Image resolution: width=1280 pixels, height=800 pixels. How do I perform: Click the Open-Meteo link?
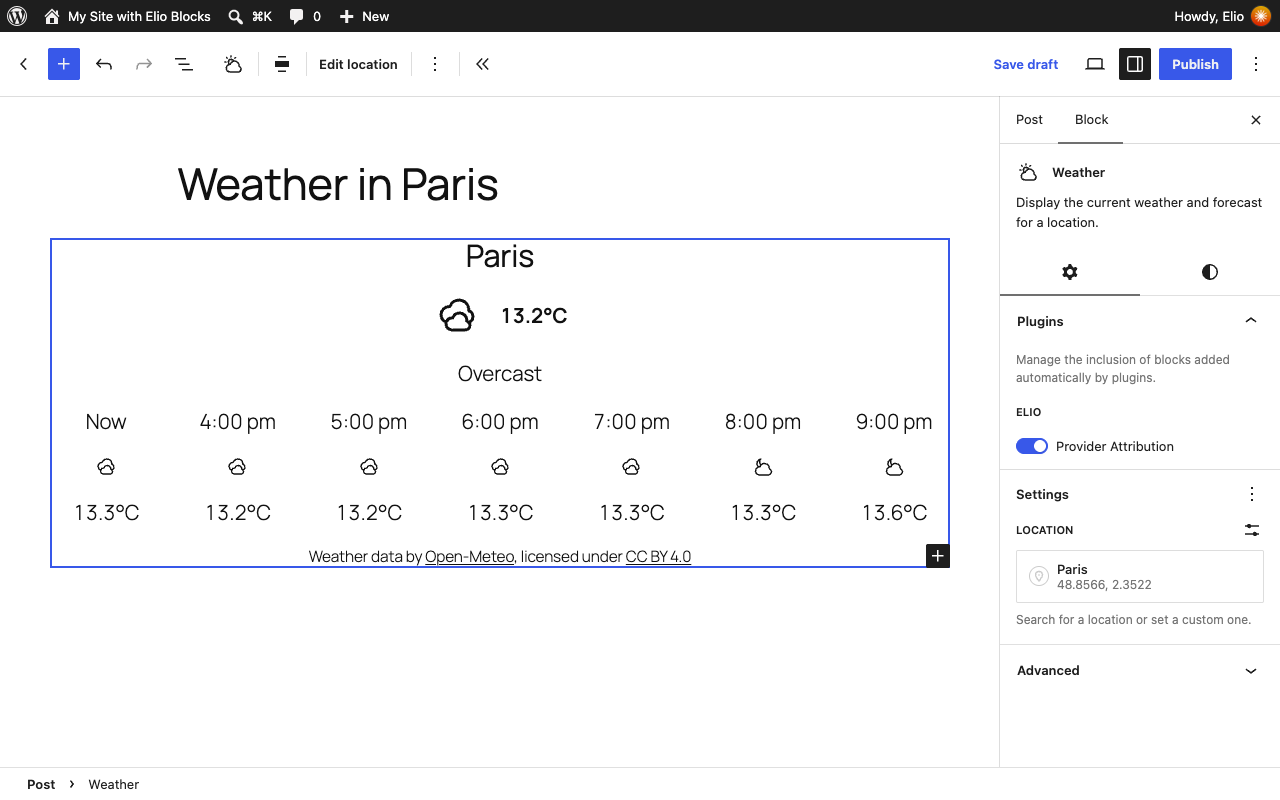(x=469, y=557)
